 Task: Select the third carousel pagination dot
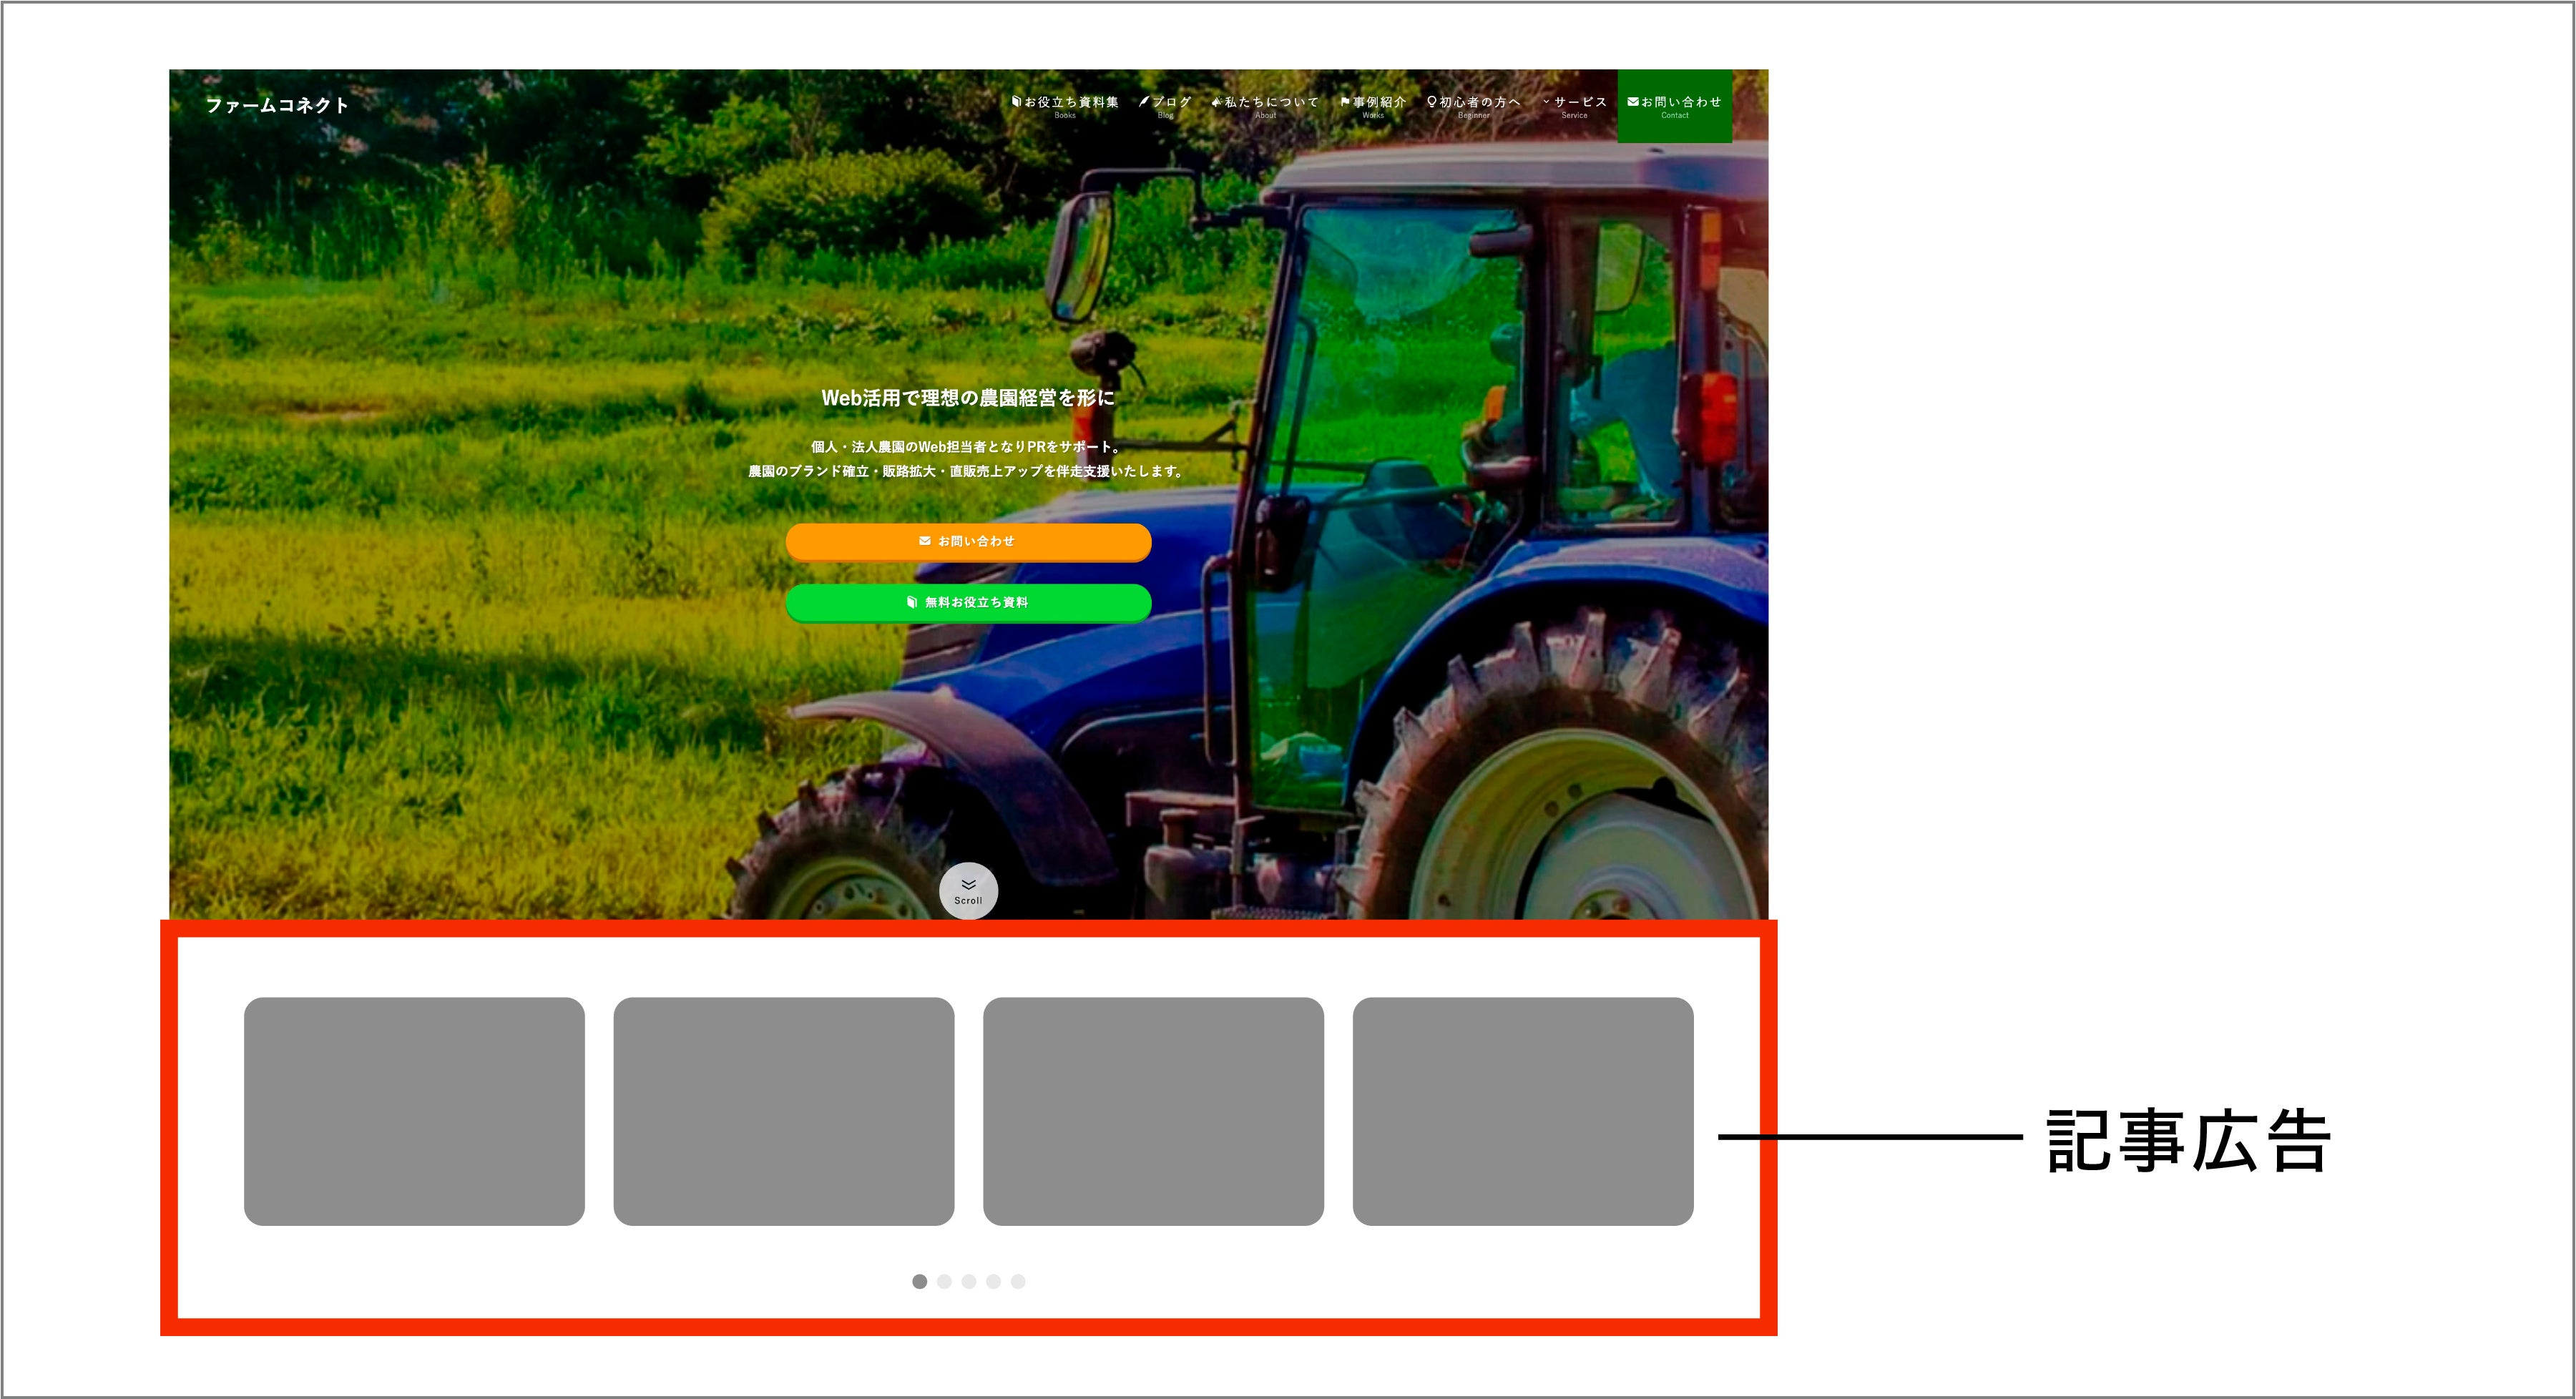tap(968, 1281)
